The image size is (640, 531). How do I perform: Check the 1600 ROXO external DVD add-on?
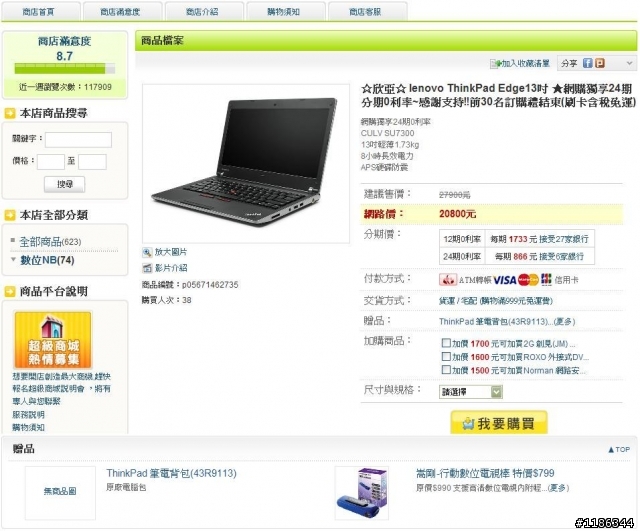446,356
